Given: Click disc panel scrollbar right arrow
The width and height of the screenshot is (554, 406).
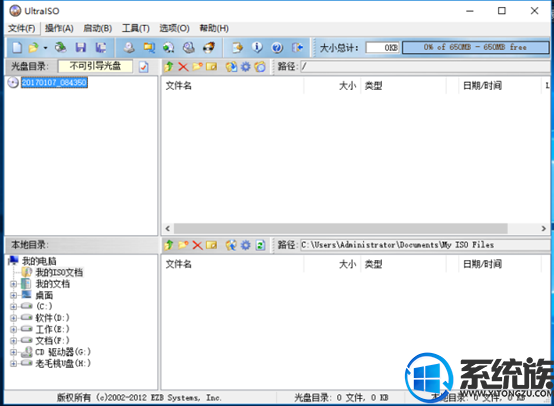Looking at the screenshot, I should click(x=544, y=229).
